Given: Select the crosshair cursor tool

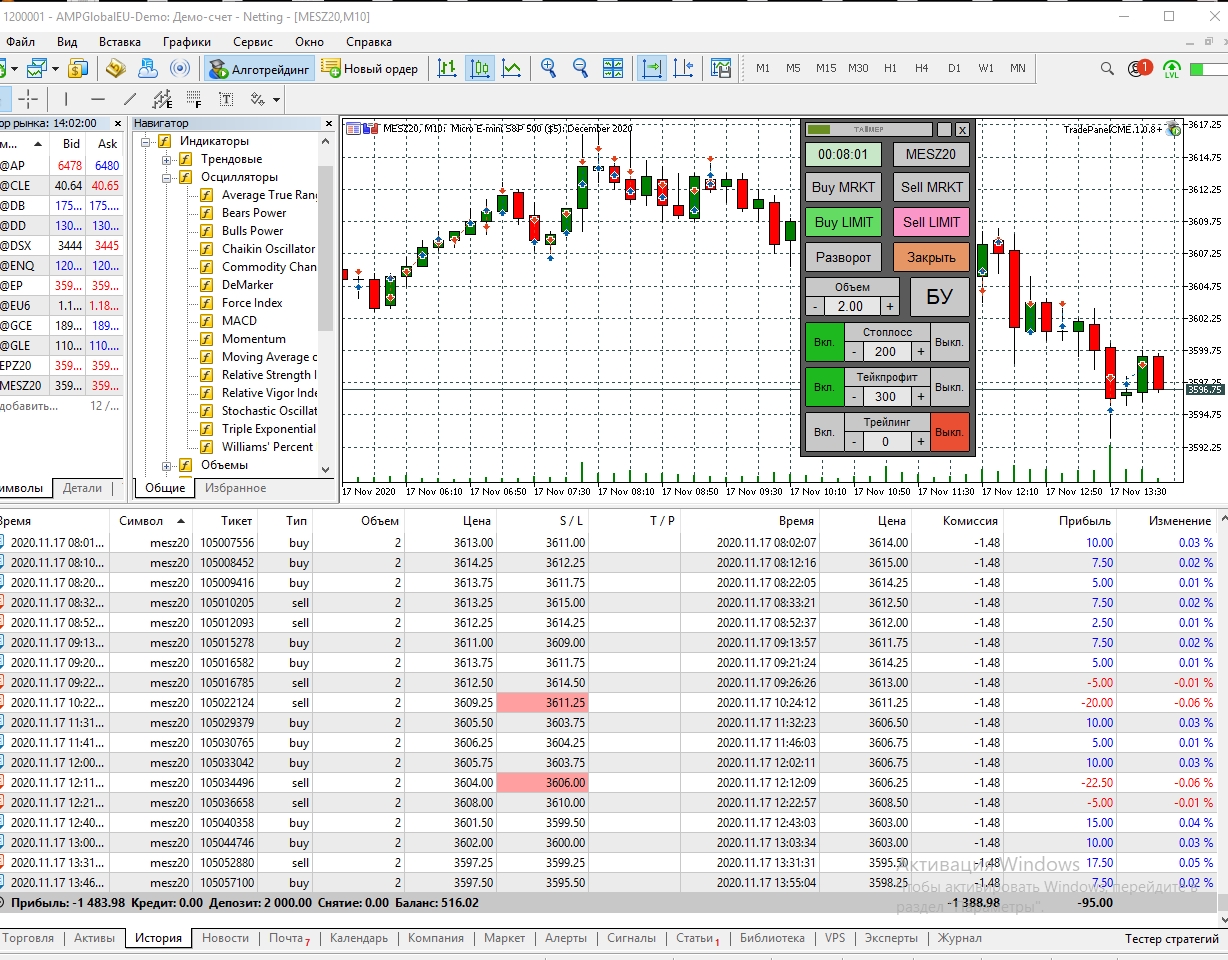Looking at the screenshot, I should click(x=28, y=99).
